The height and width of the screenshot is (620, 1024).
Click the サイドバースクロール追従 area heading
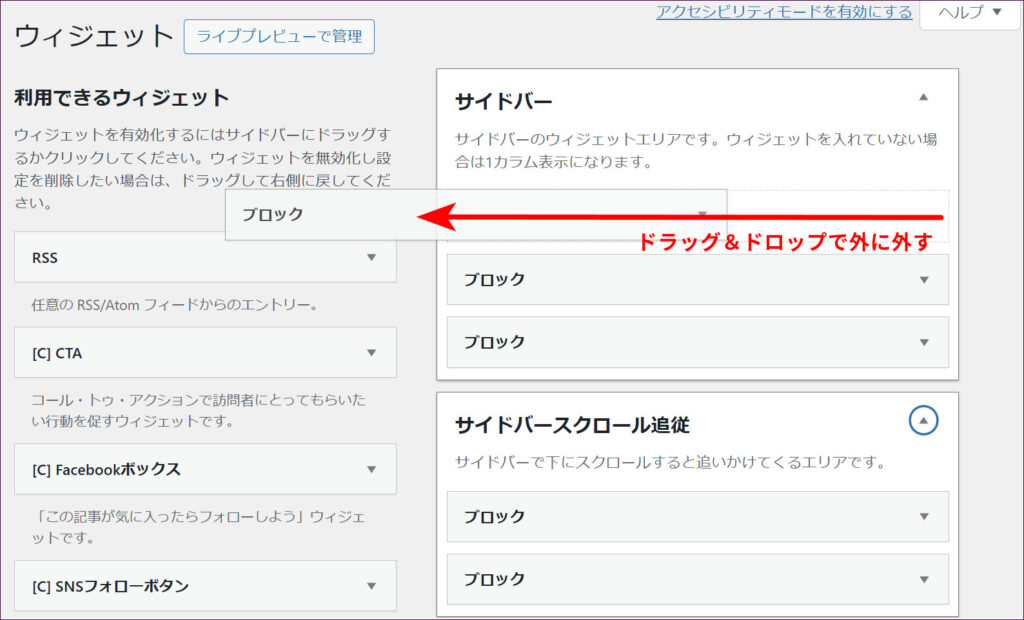tap(572, 425)
